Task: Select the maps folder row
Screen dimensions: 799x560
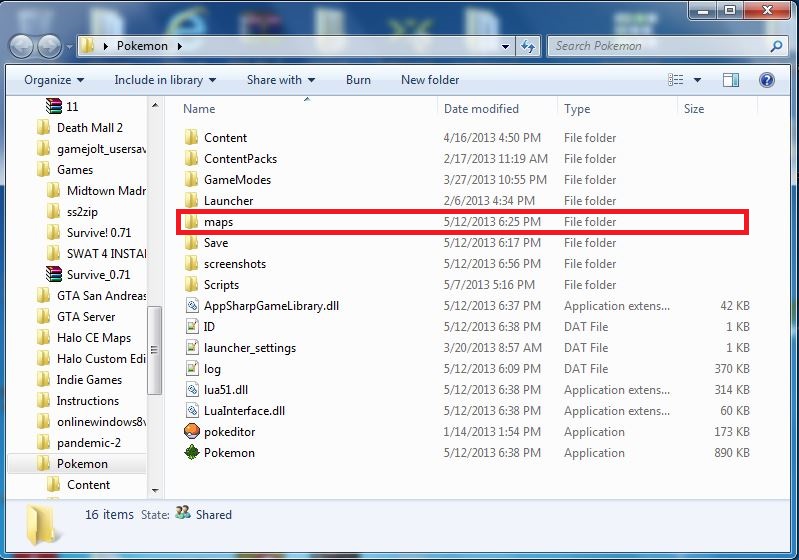Action: pyautogui.click(x=462, y=222)
